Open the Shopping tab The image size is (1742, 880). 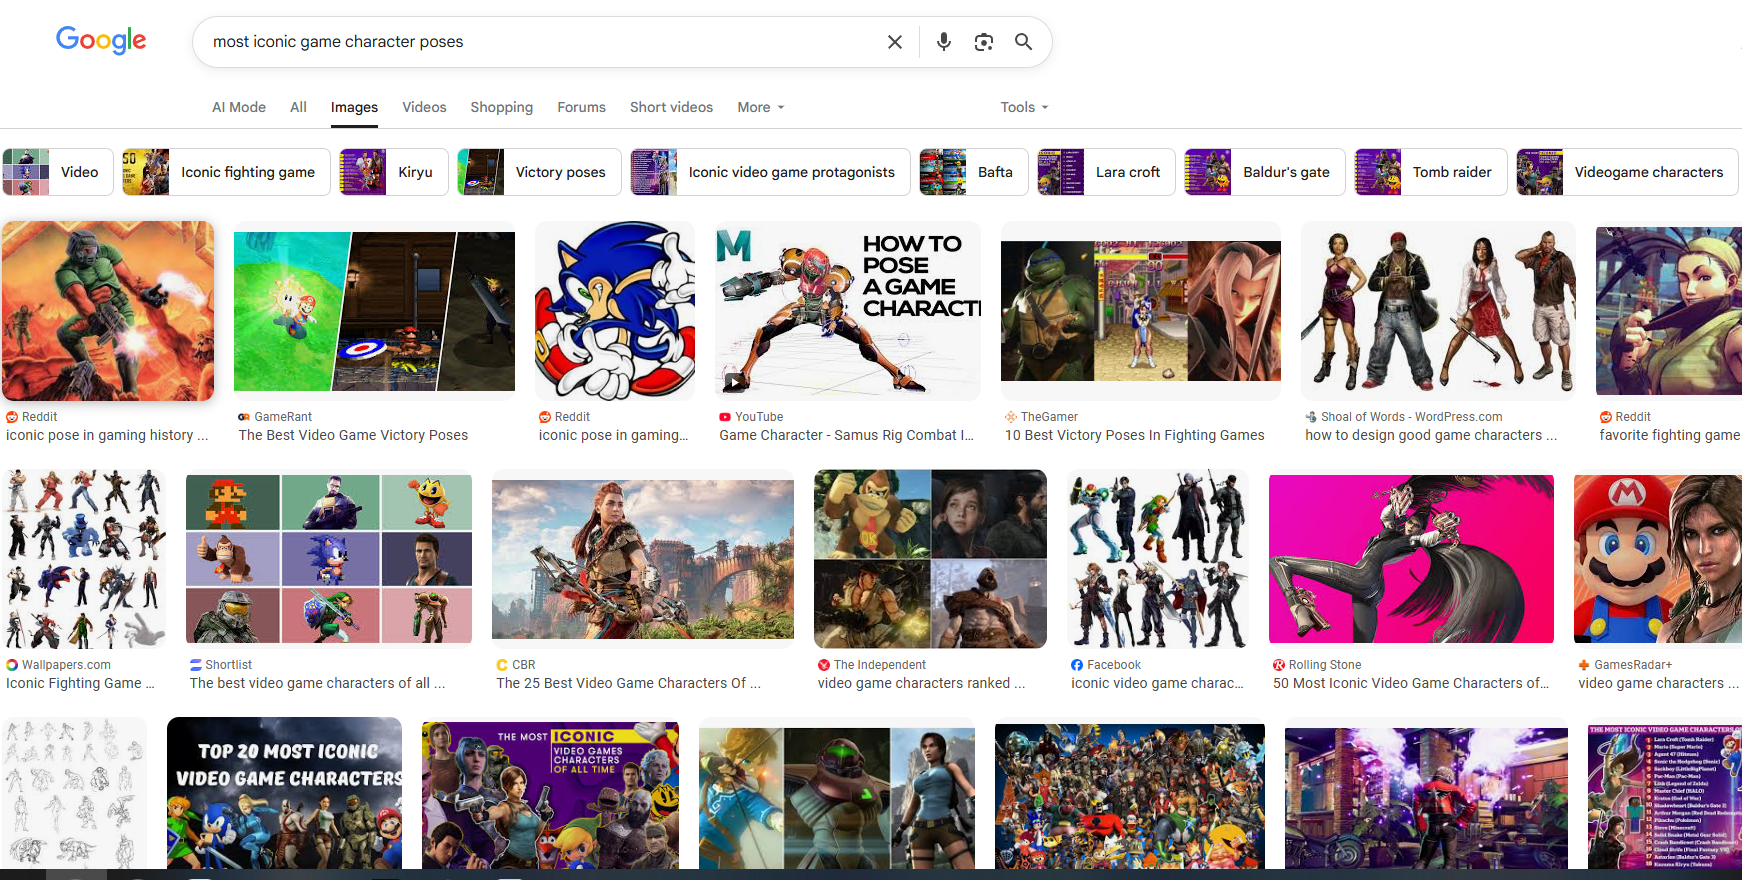(501, 107)
